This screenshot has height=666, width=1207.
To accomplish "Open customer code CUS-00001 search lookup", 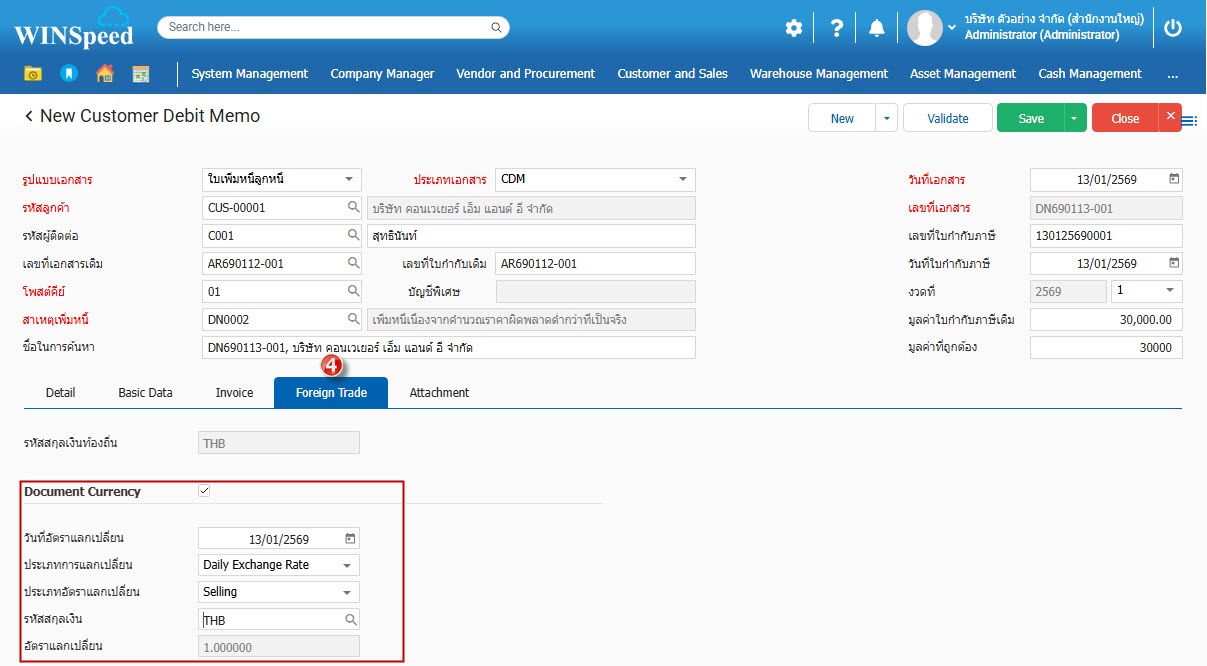I will [353, 208].
